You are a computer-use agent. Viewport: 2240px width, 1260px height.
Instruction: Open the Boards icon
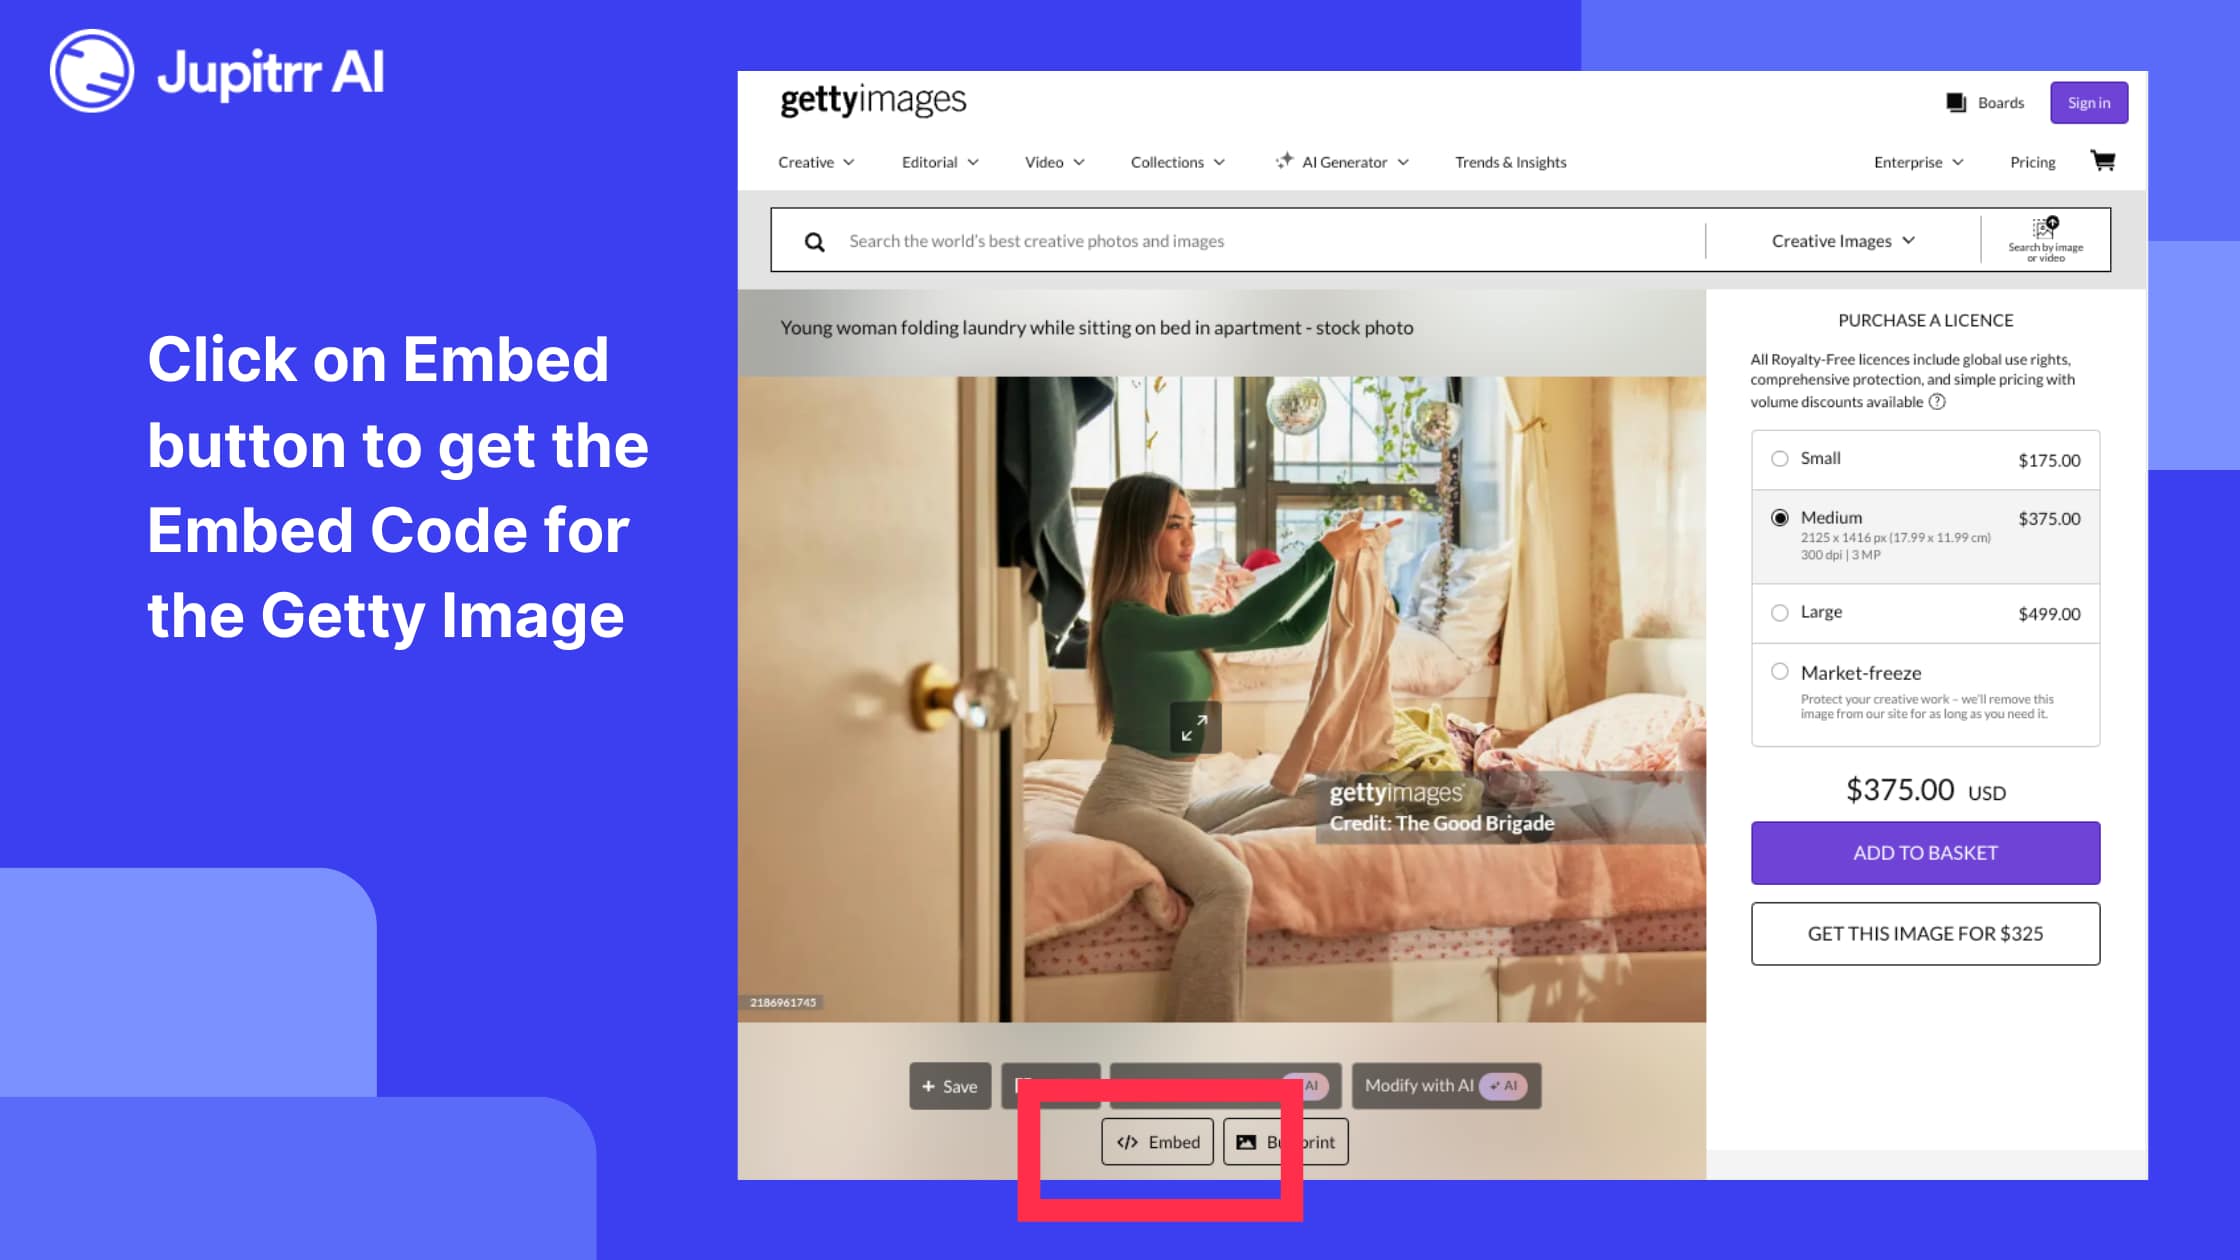(1956, 103)
